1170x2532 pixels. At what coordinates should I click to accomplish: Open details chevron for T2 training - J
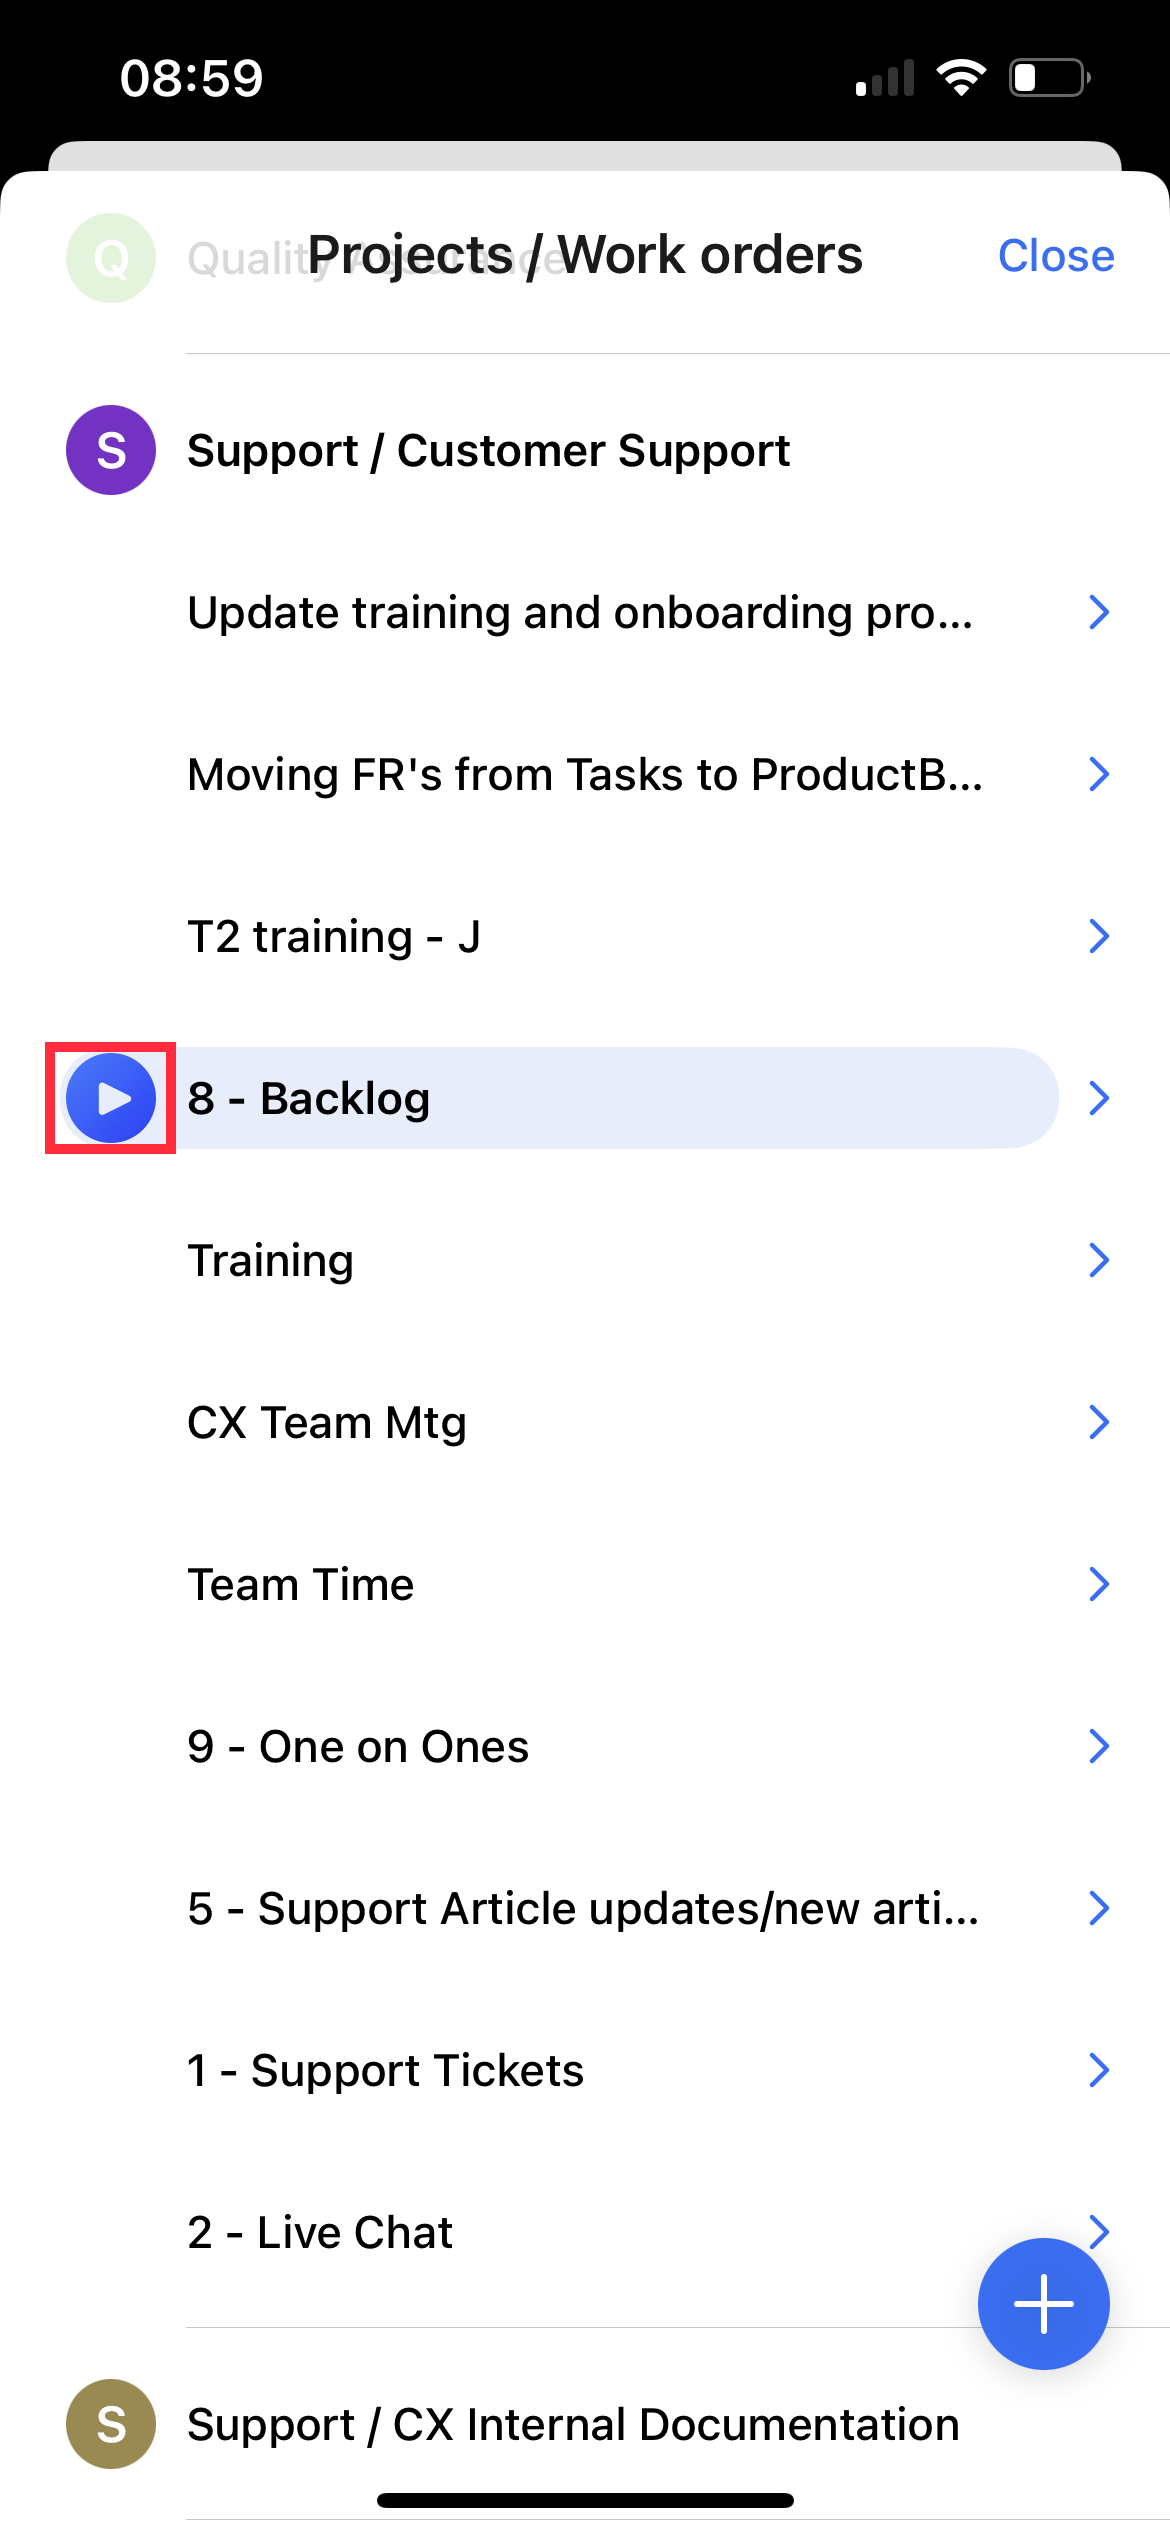pos(1099,936)
